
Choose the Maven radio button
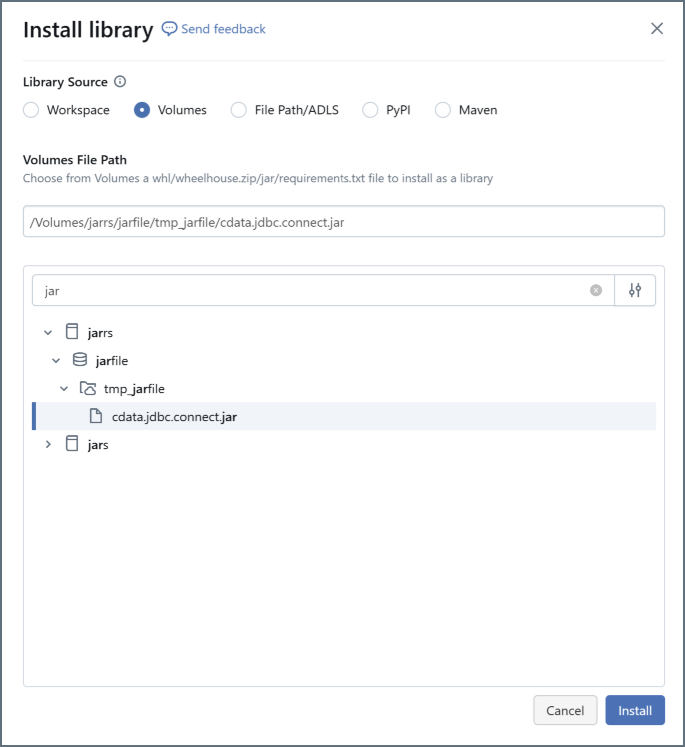click(x=443, y=110)
